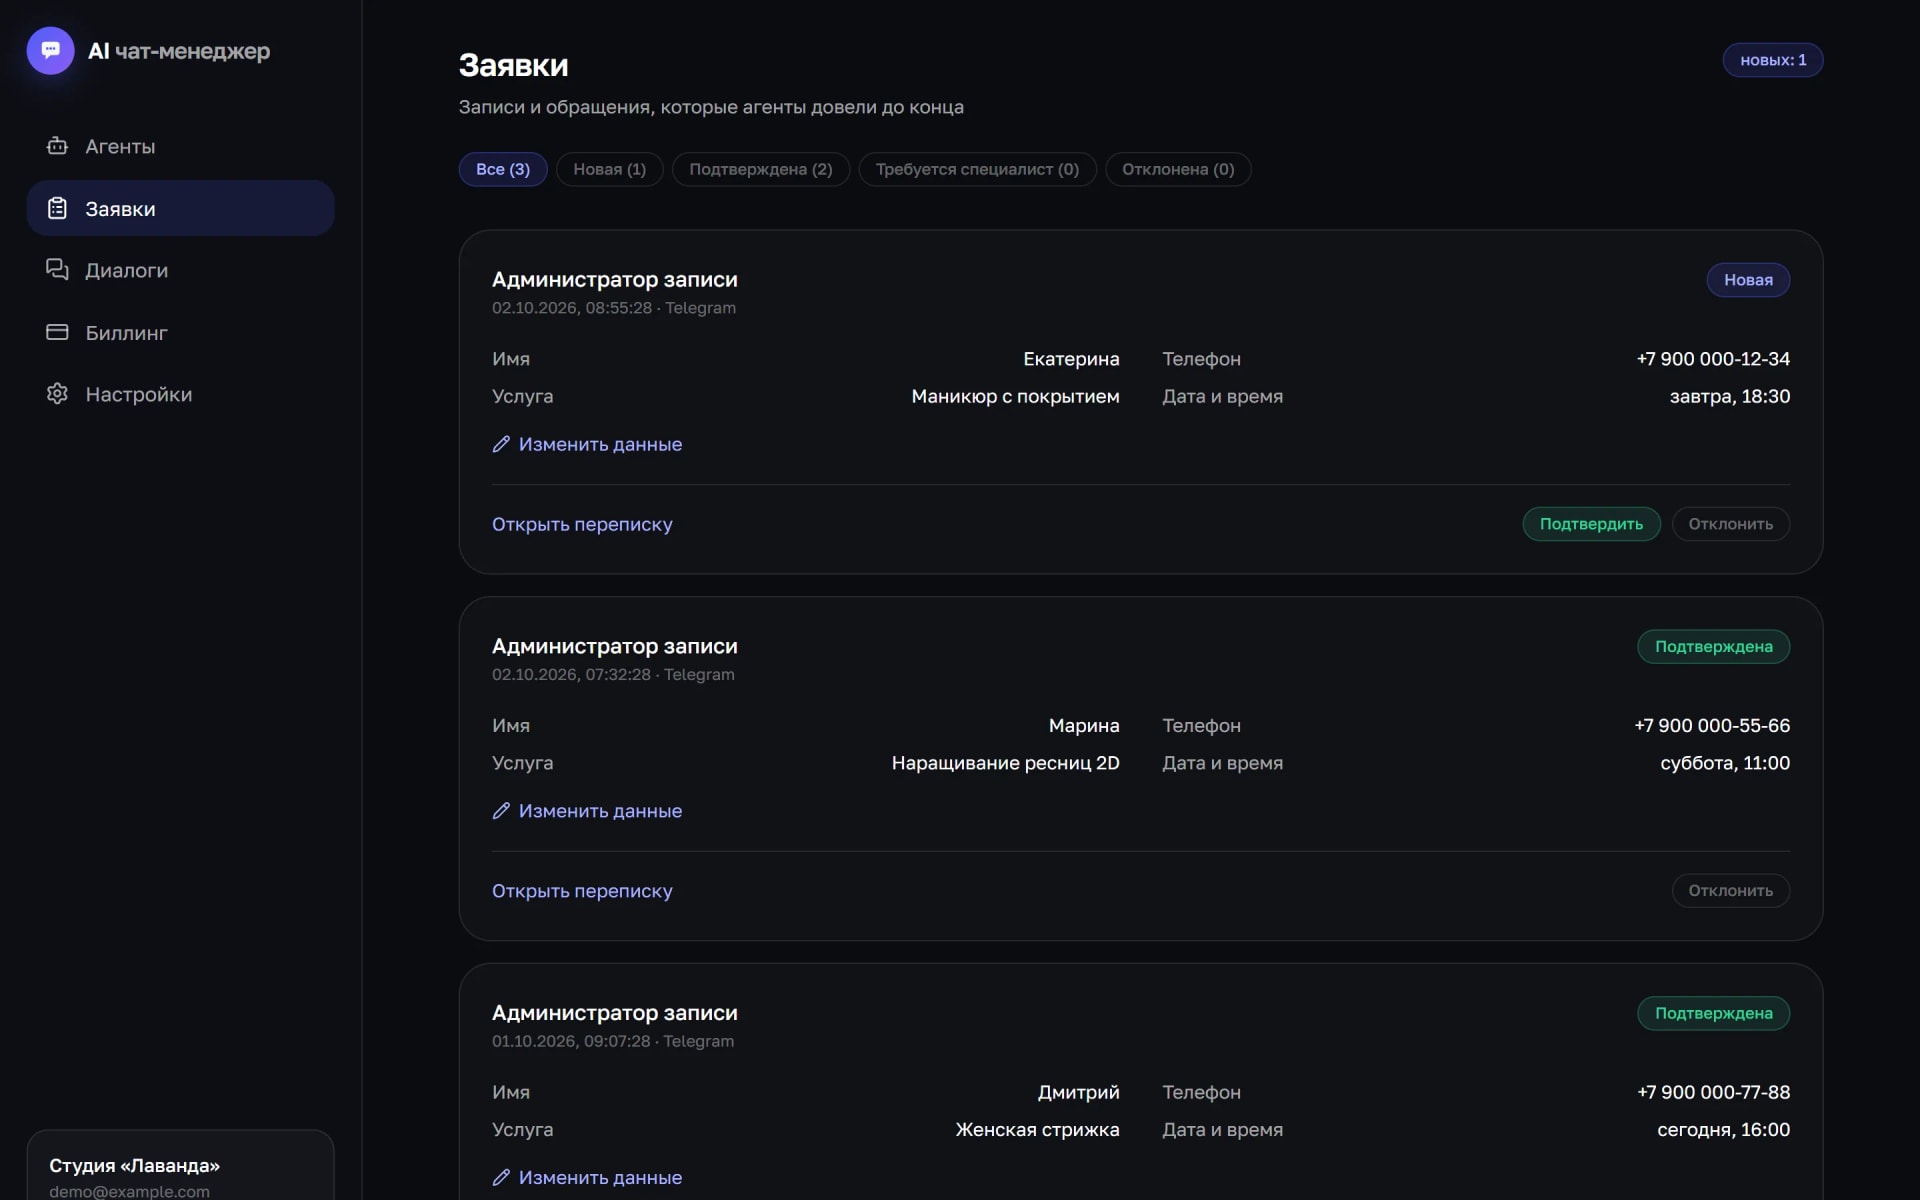Filter by Новая (1)

click(x=609, y=169)
